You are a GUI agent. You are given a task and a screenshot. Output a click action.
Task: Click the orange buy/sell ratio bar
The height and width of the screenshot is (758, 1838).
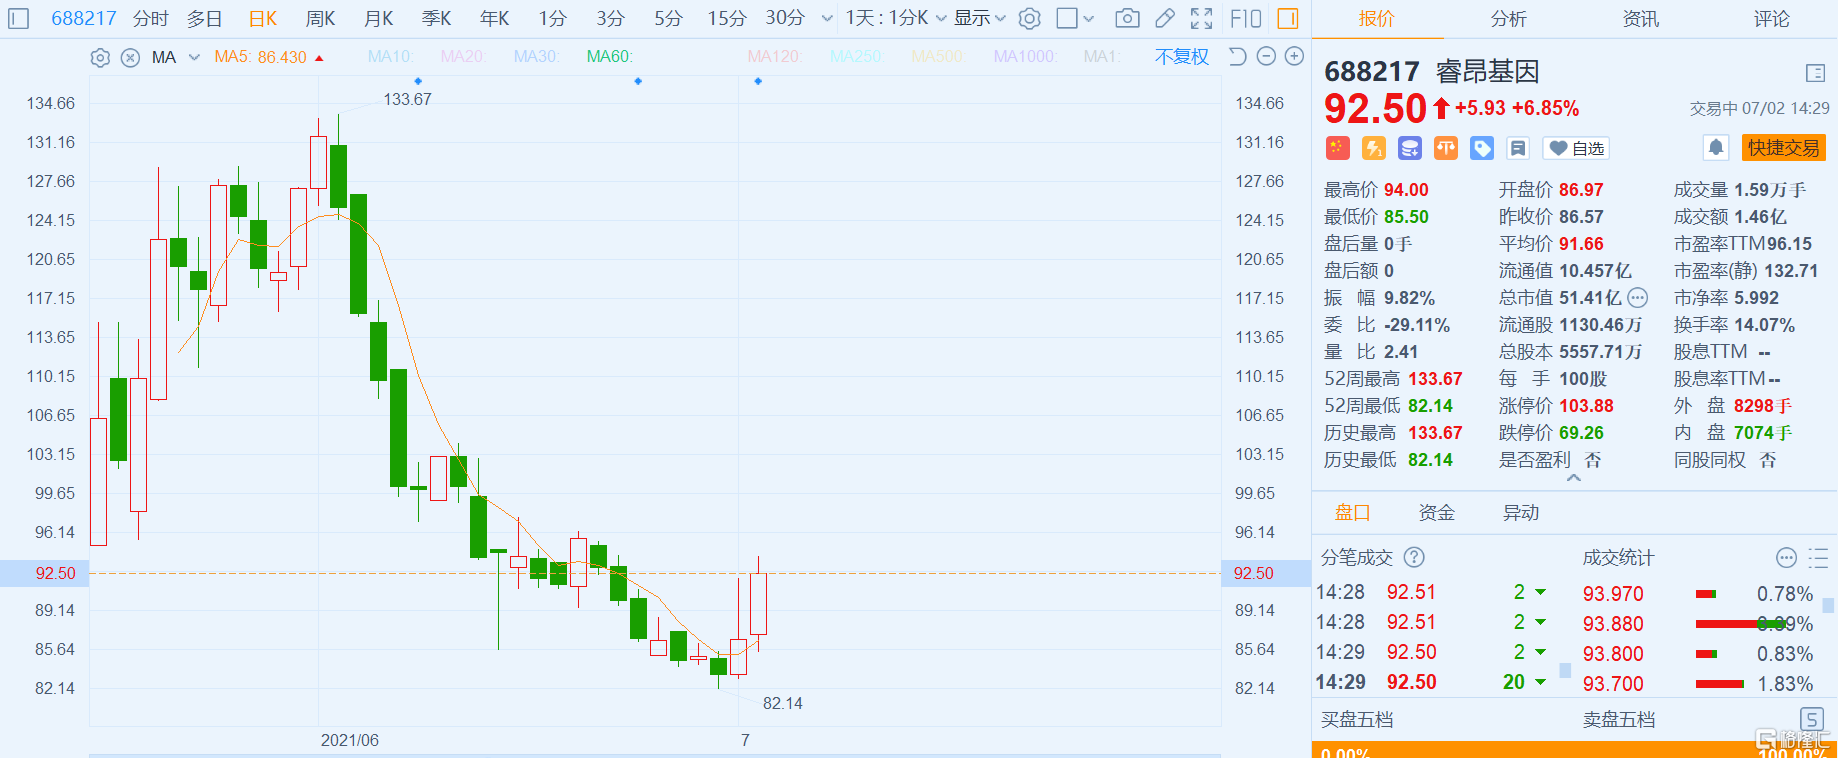point(1574,750)
